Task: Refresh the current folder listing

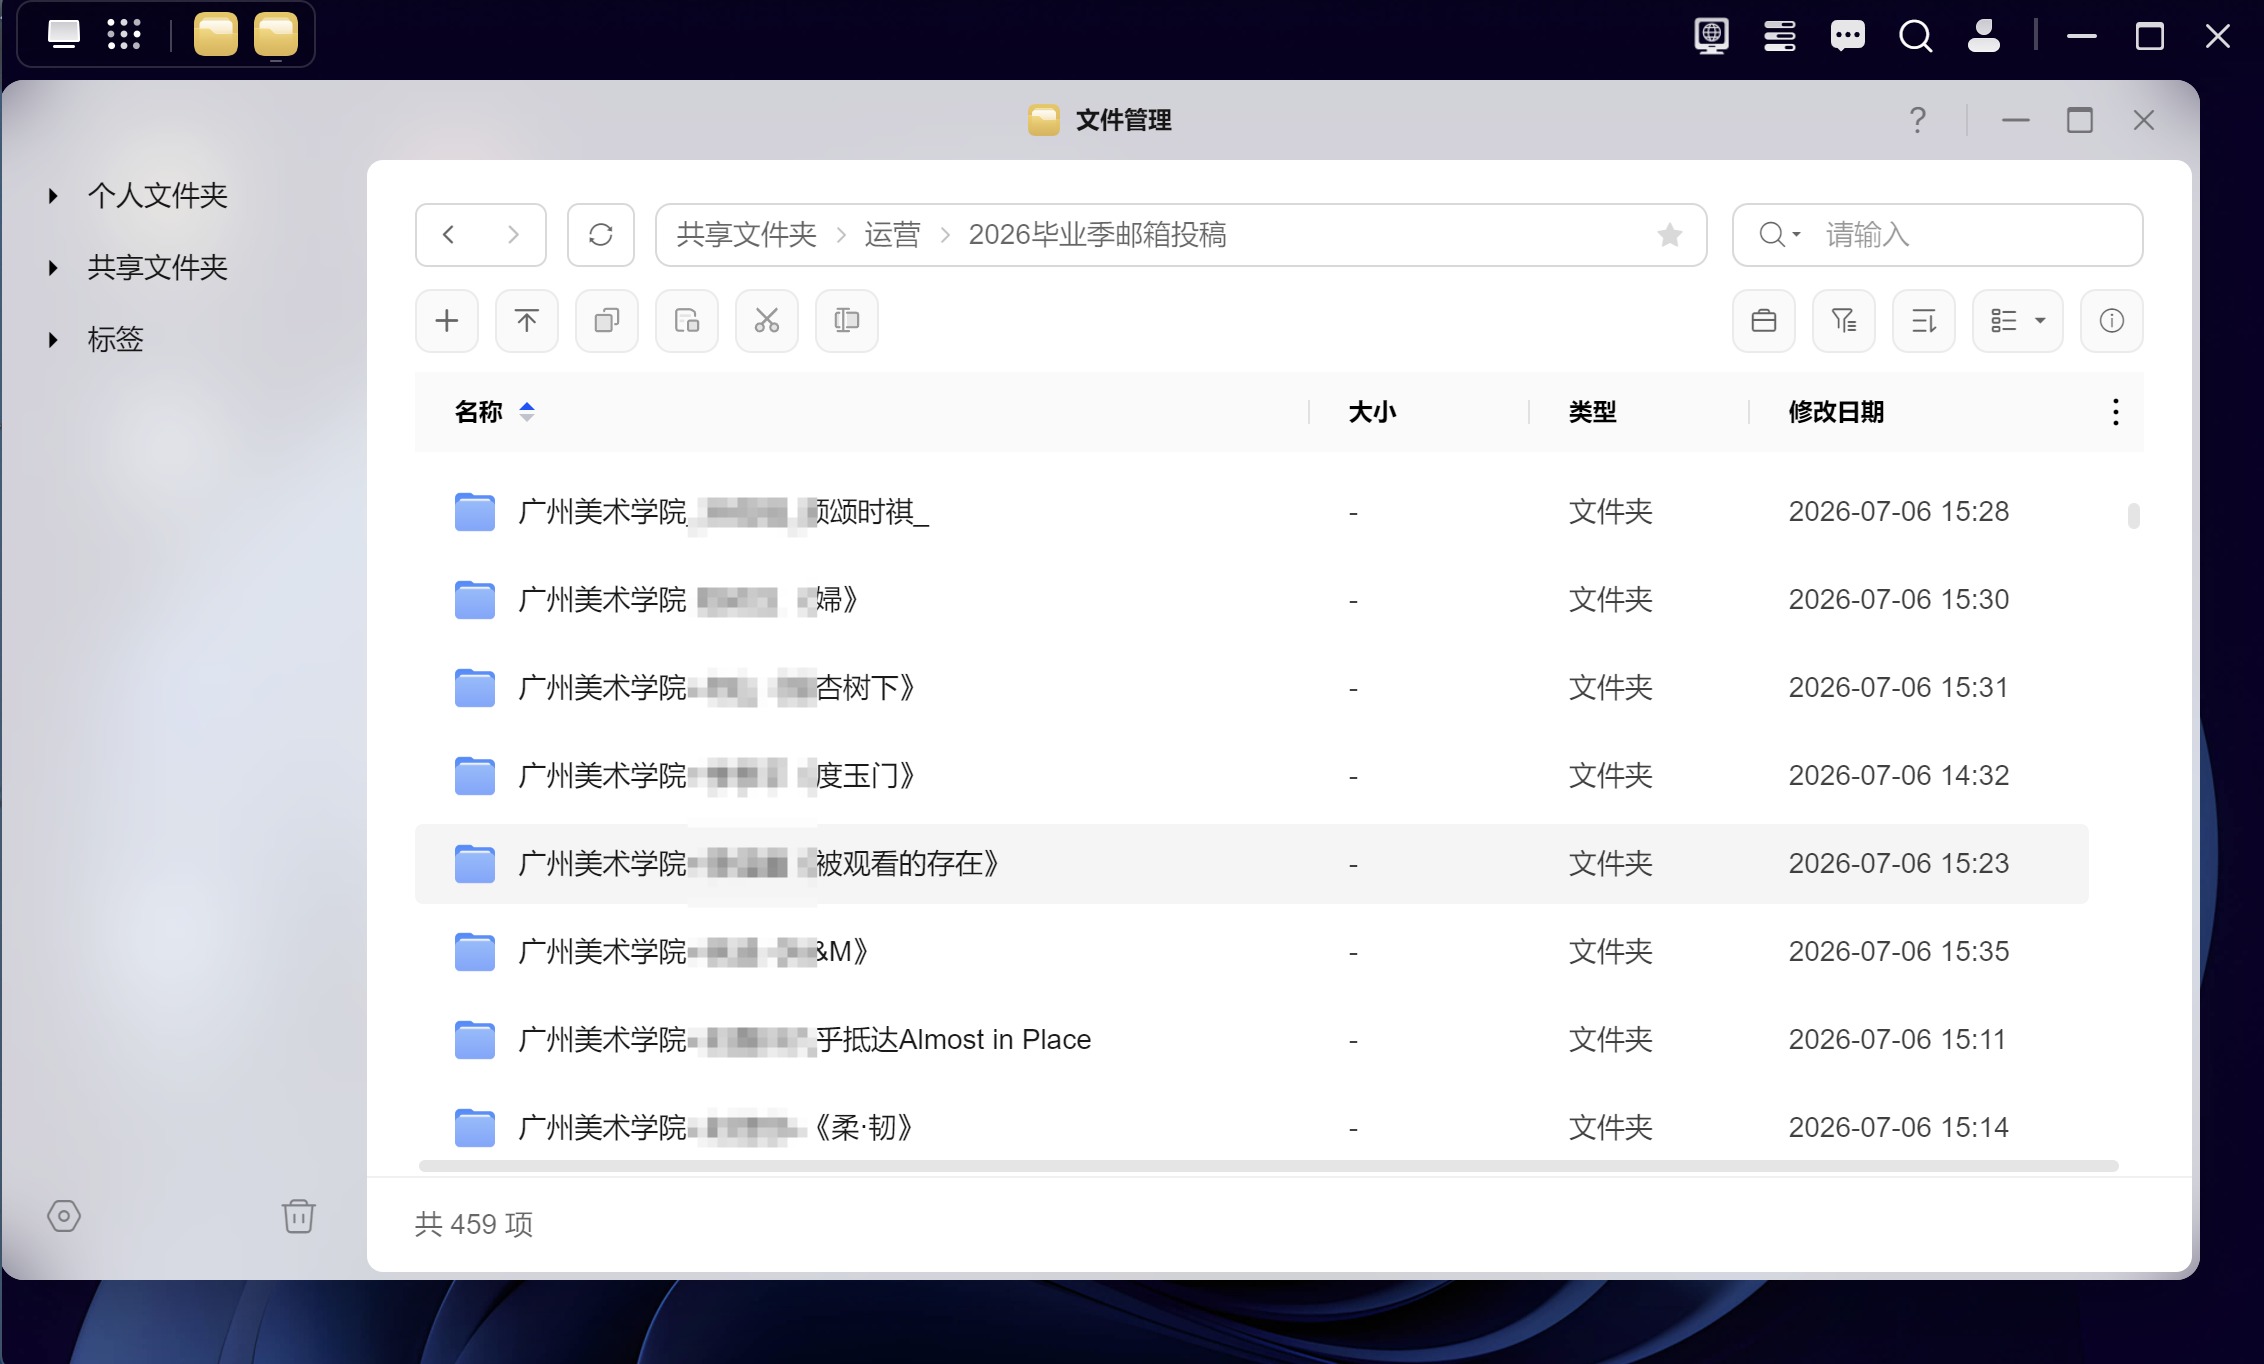Action: (x=601, y=235)
